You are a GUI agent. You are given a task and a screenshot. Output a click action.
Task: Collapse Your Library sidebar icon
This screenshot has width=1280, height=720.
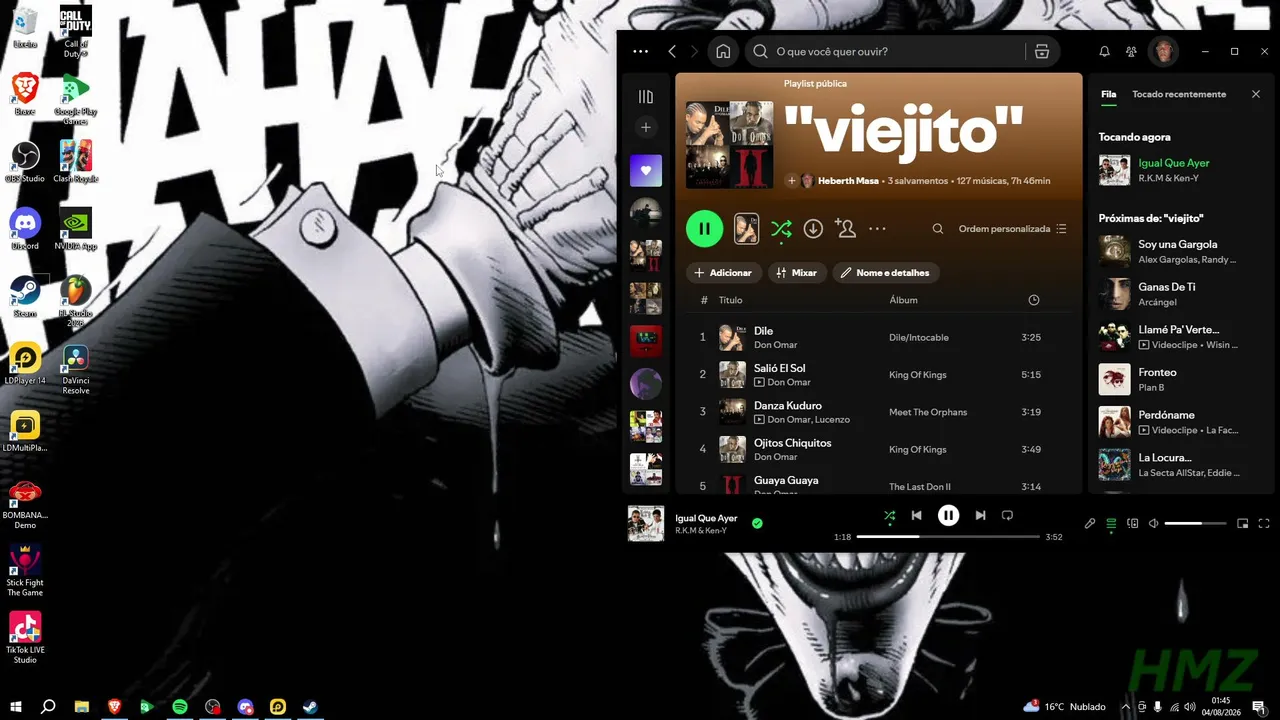click(x=646, y=97)
